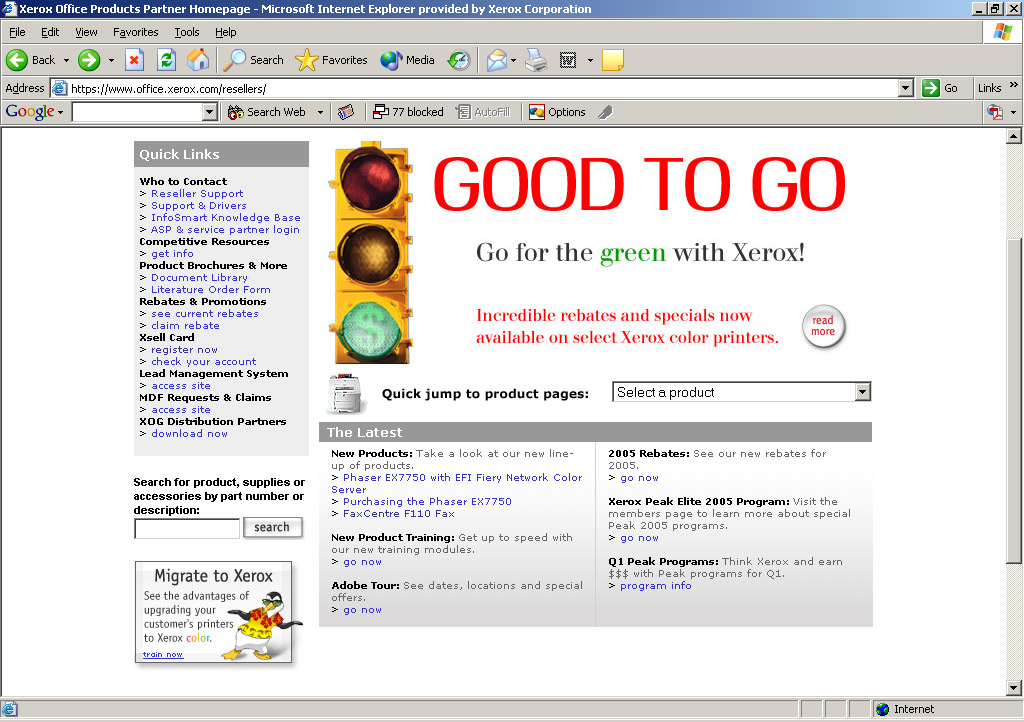Viewport: 1024px width, 722px height.
Task: Open the Mail toolbar icon
Action: [x=497, y=60]
